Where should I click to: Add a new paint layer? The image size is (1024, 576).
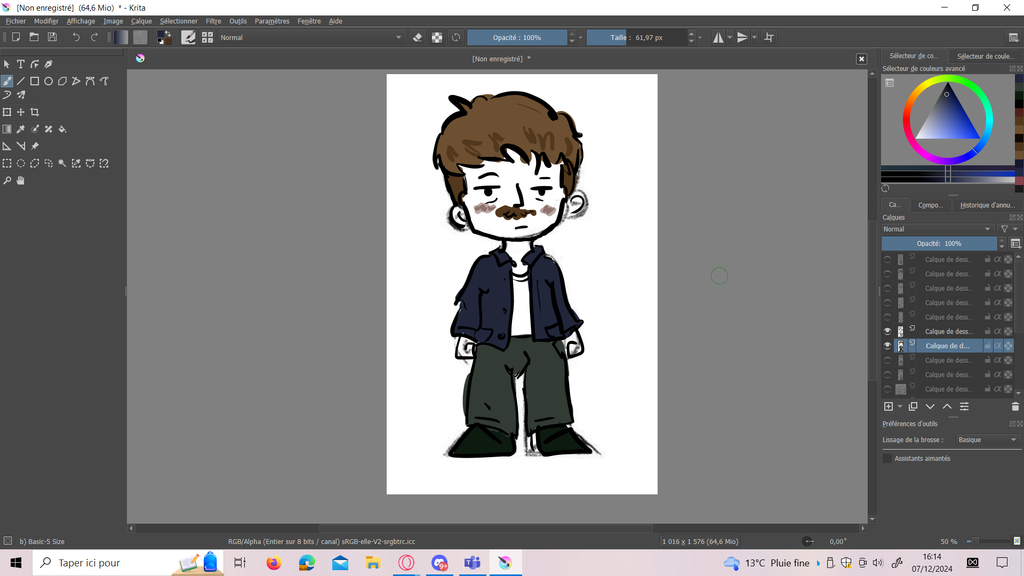[x=888, y=406]
